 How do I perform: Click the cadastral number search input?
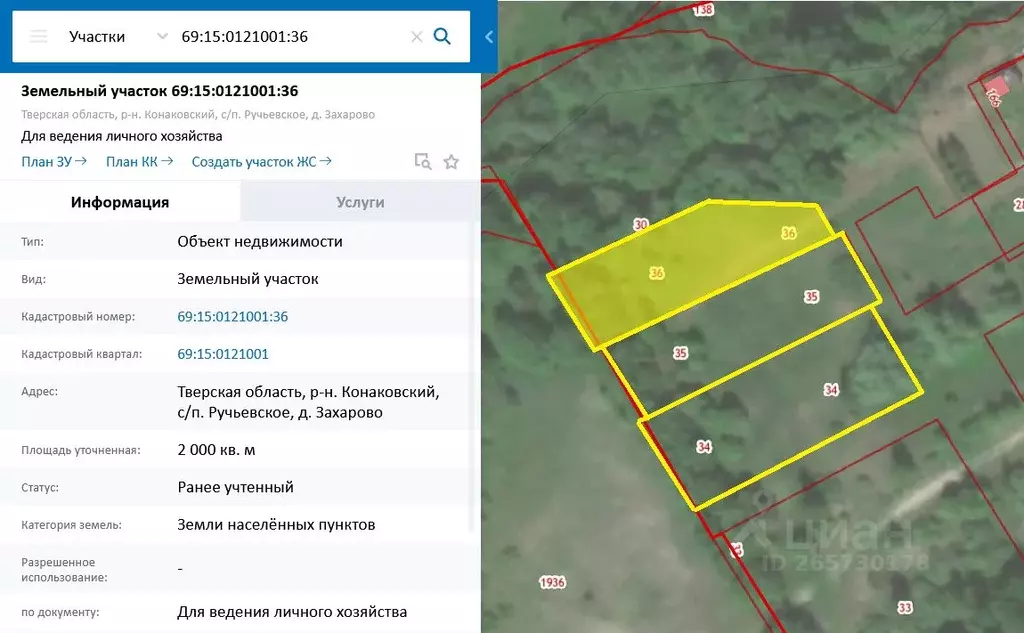290,37
